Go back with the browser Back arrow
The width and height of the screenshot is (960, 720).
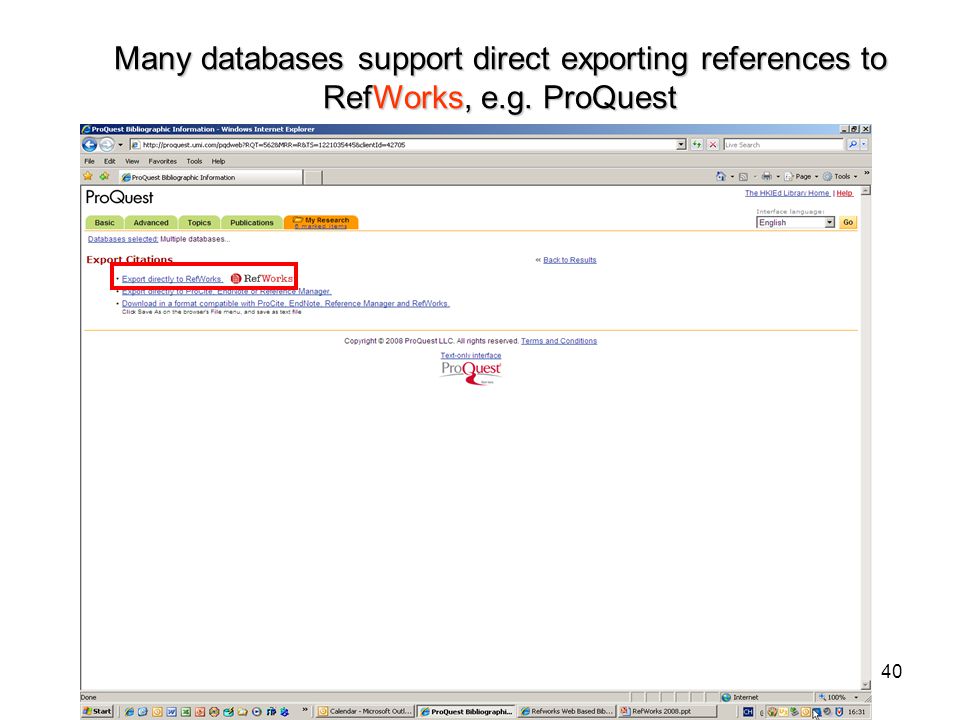[x=89, y=144]
